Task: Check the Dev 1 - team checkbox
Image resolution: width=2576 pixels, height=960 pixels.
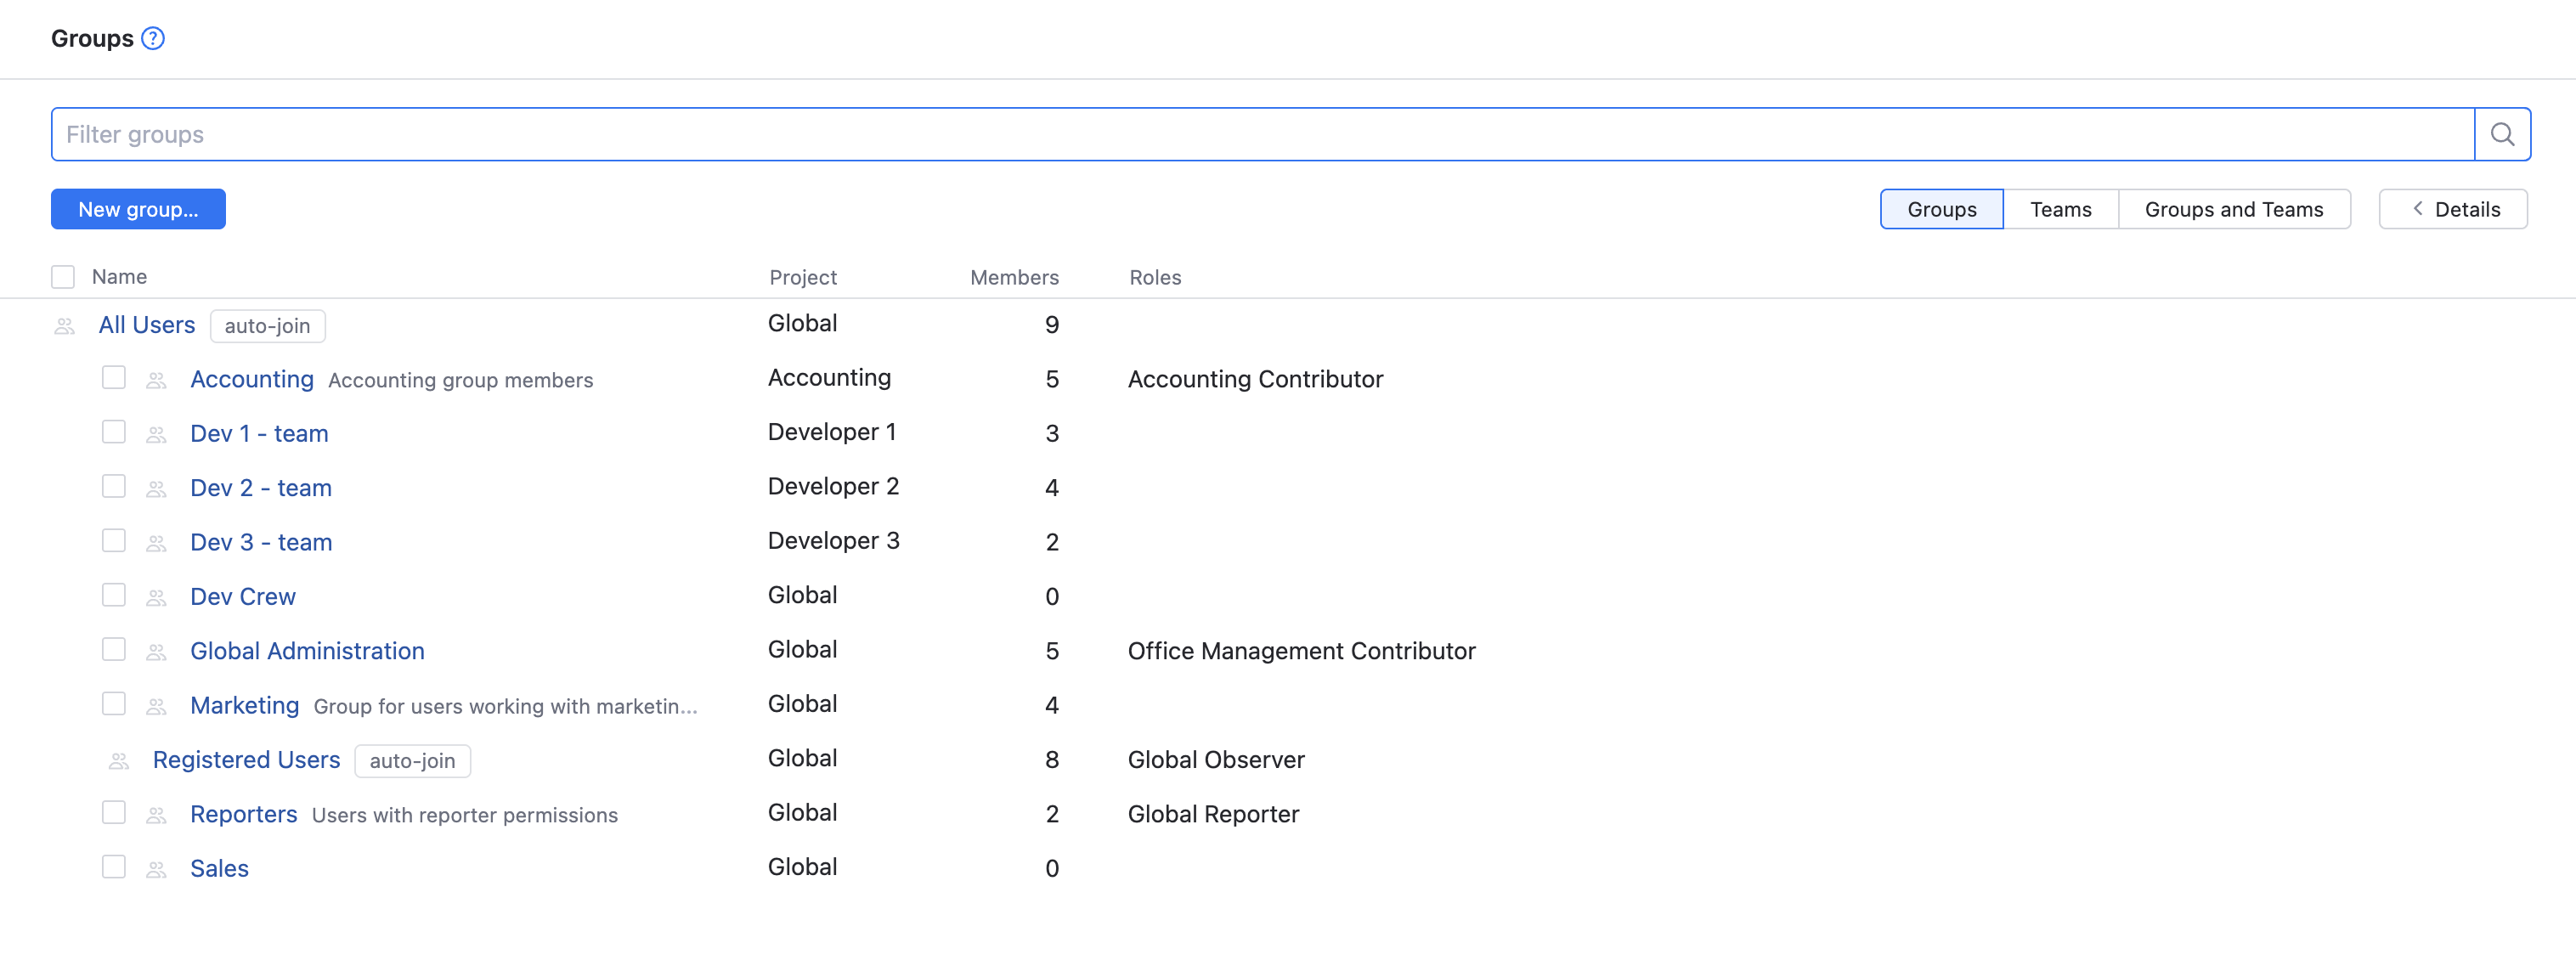Action: tap(114, 432)
